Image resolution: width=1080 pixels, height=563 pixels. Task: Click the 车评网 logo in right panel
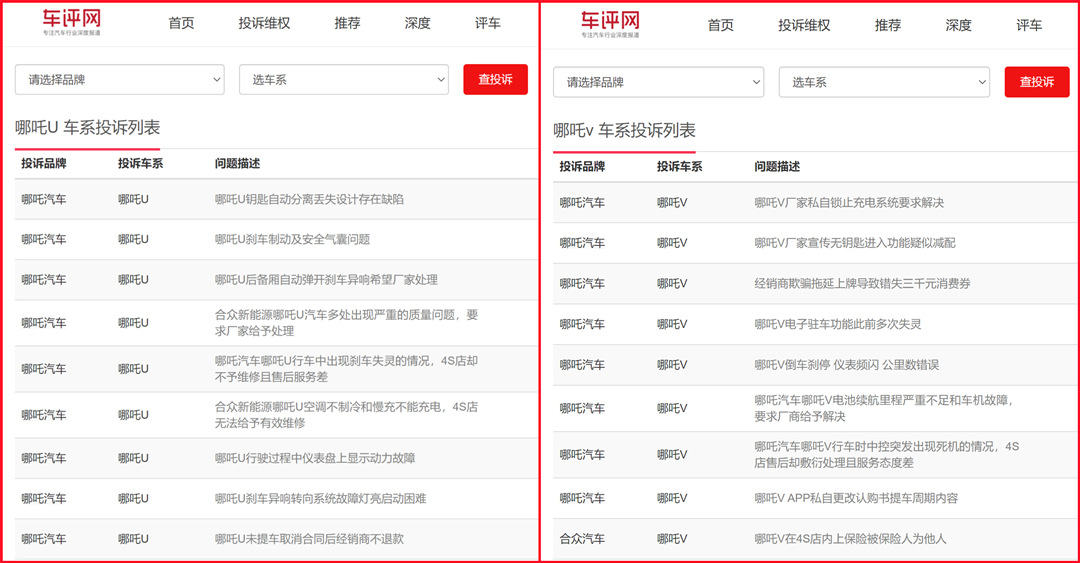click(x=610, y=25)
